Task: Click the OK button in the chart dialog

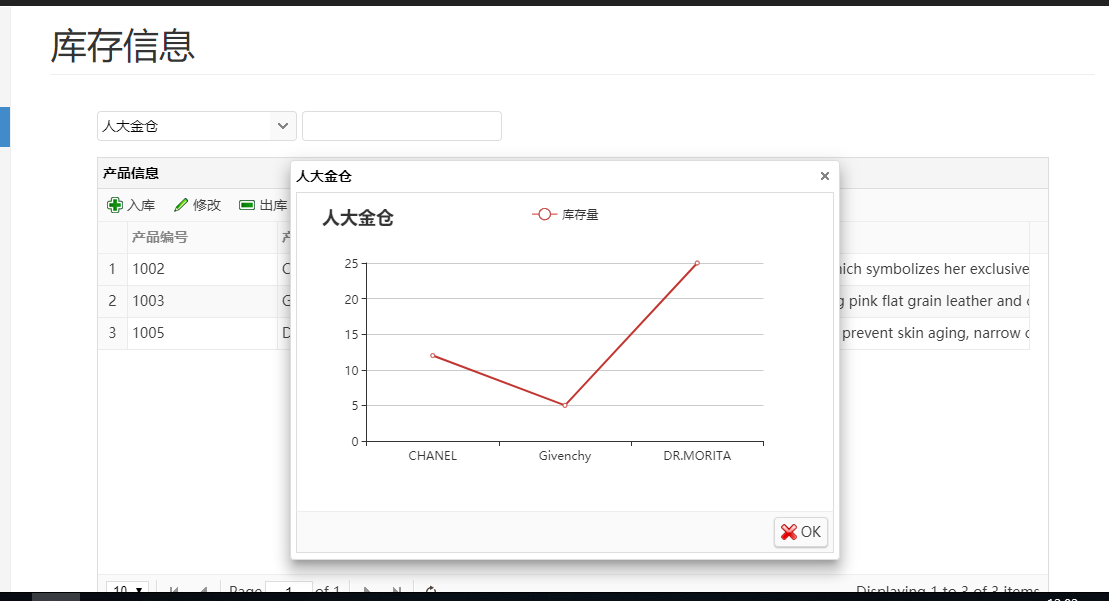Action: click(x=801, y=532)
